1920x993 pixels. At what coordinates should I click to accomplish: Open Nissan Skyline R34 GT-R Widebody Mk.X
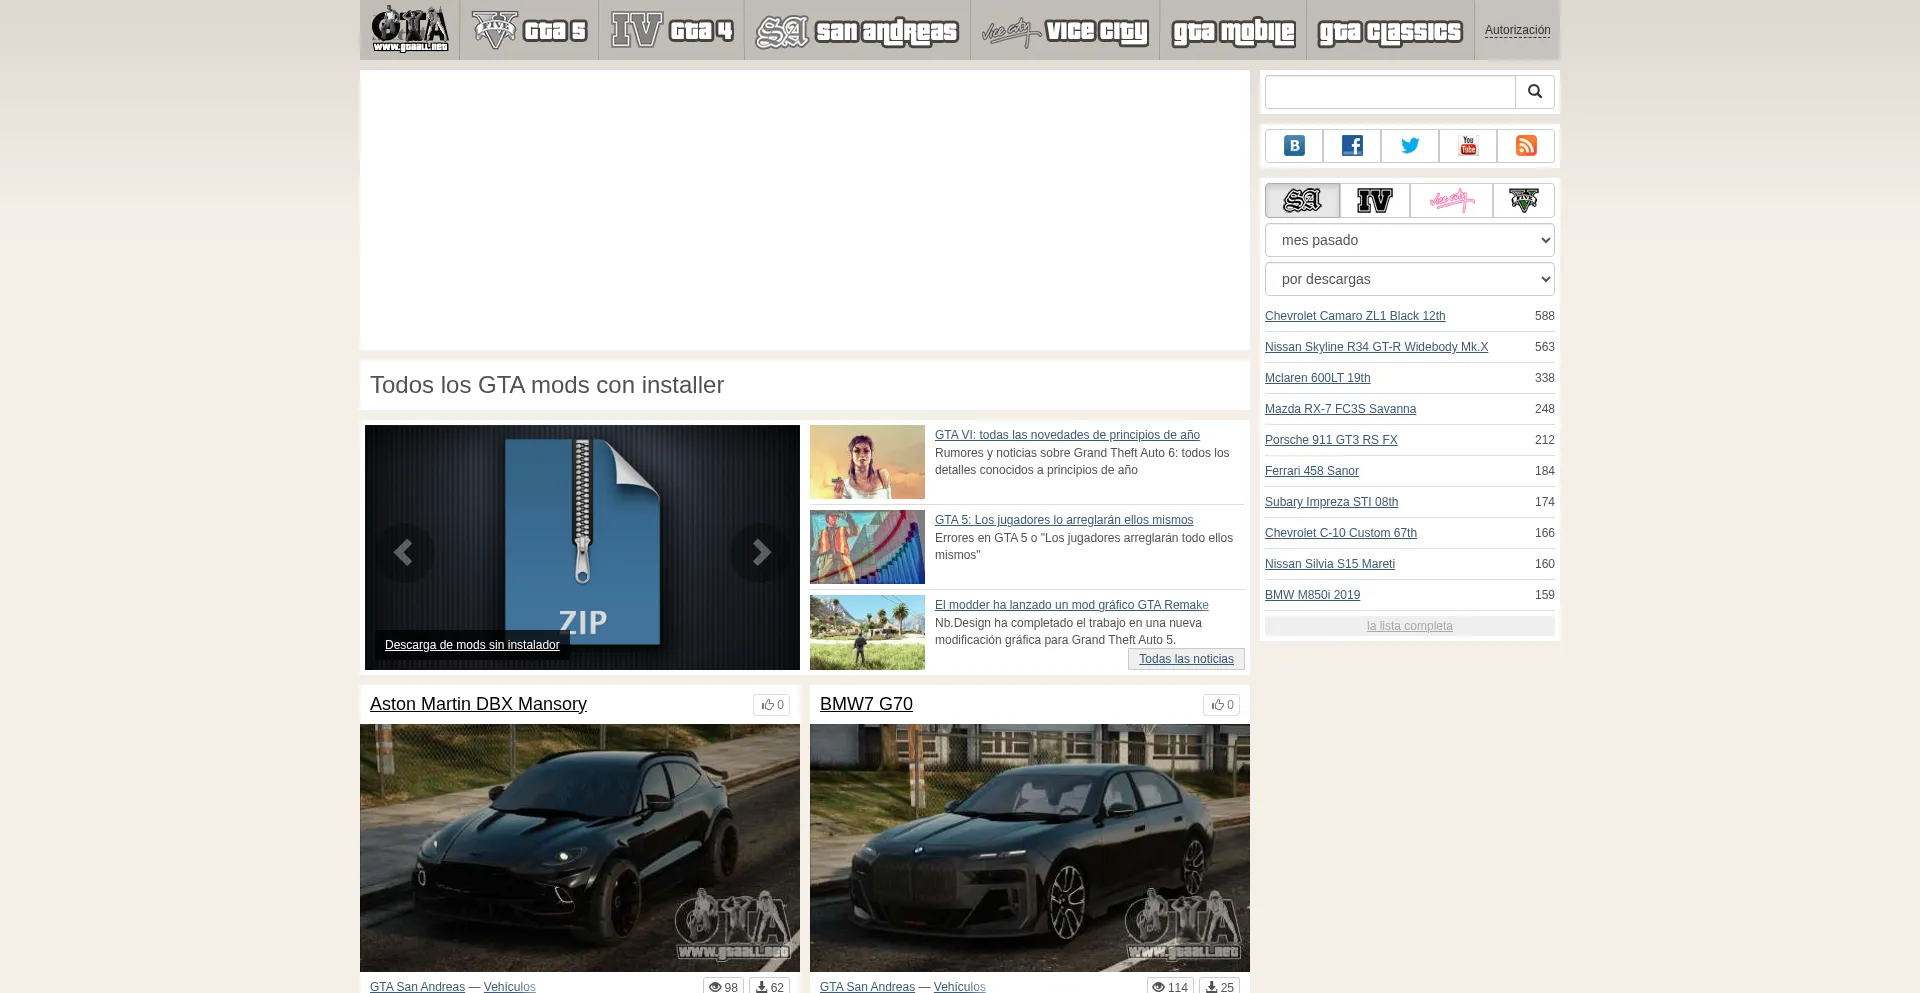coord(1376,347)
